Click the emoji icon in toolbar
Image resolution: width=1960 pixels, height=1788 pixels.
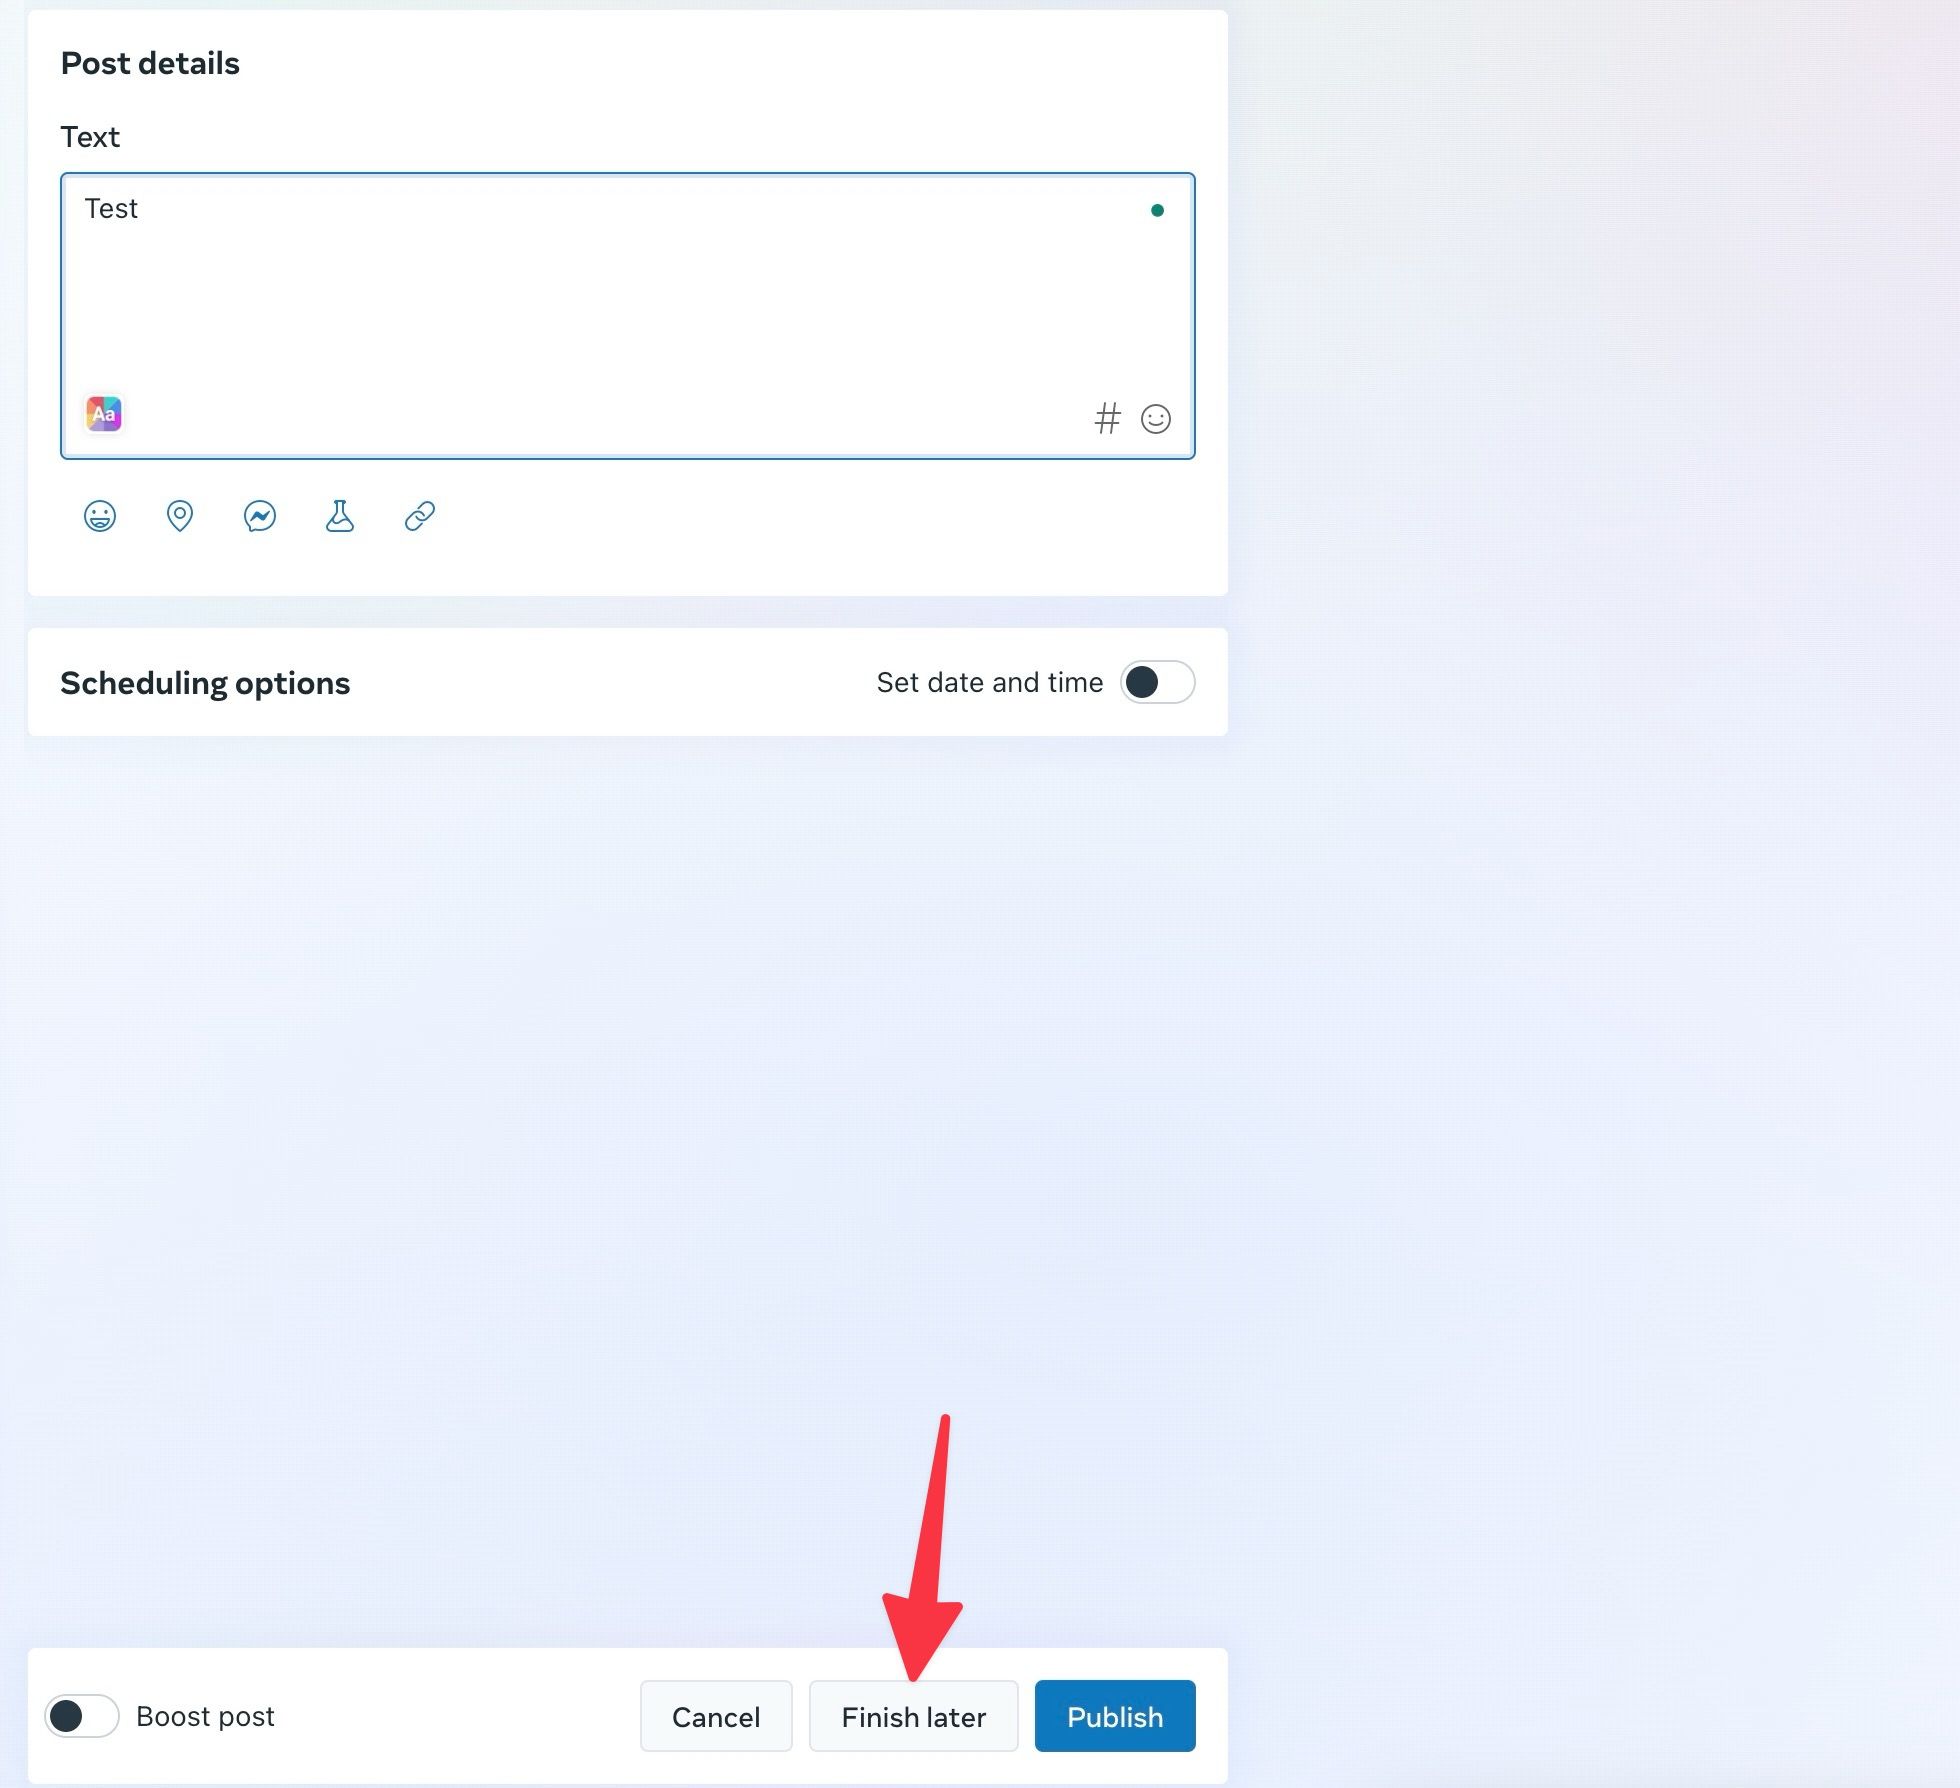click(99, 516)
